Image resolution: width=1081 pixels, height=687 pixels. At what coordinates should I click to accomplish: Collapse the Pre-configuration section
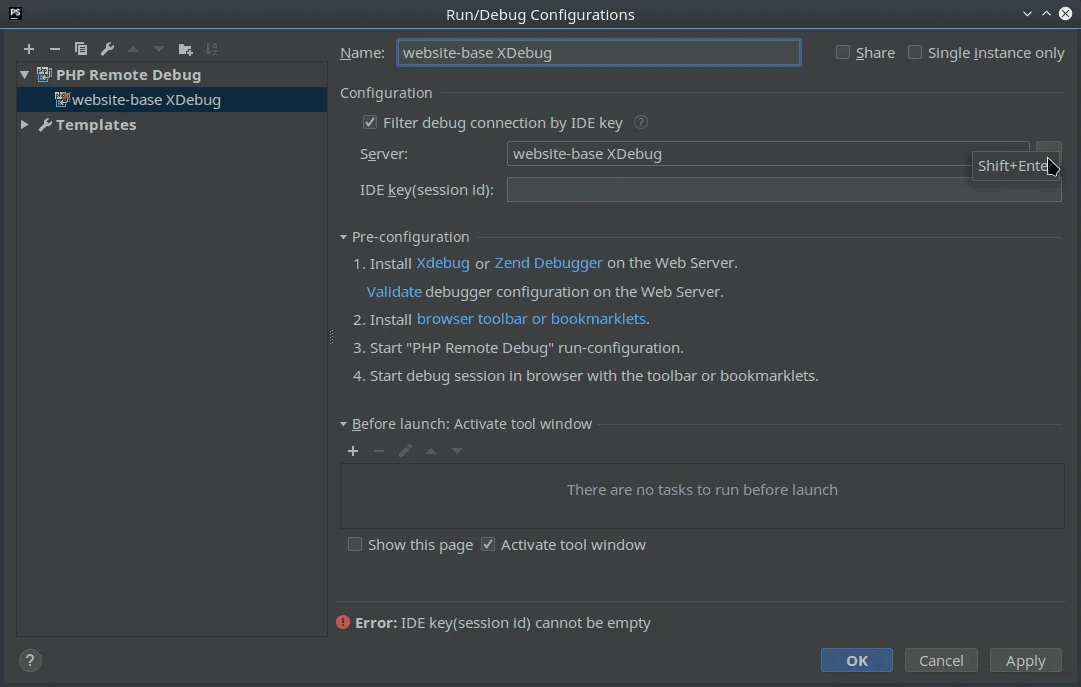(x=343, y=237)
